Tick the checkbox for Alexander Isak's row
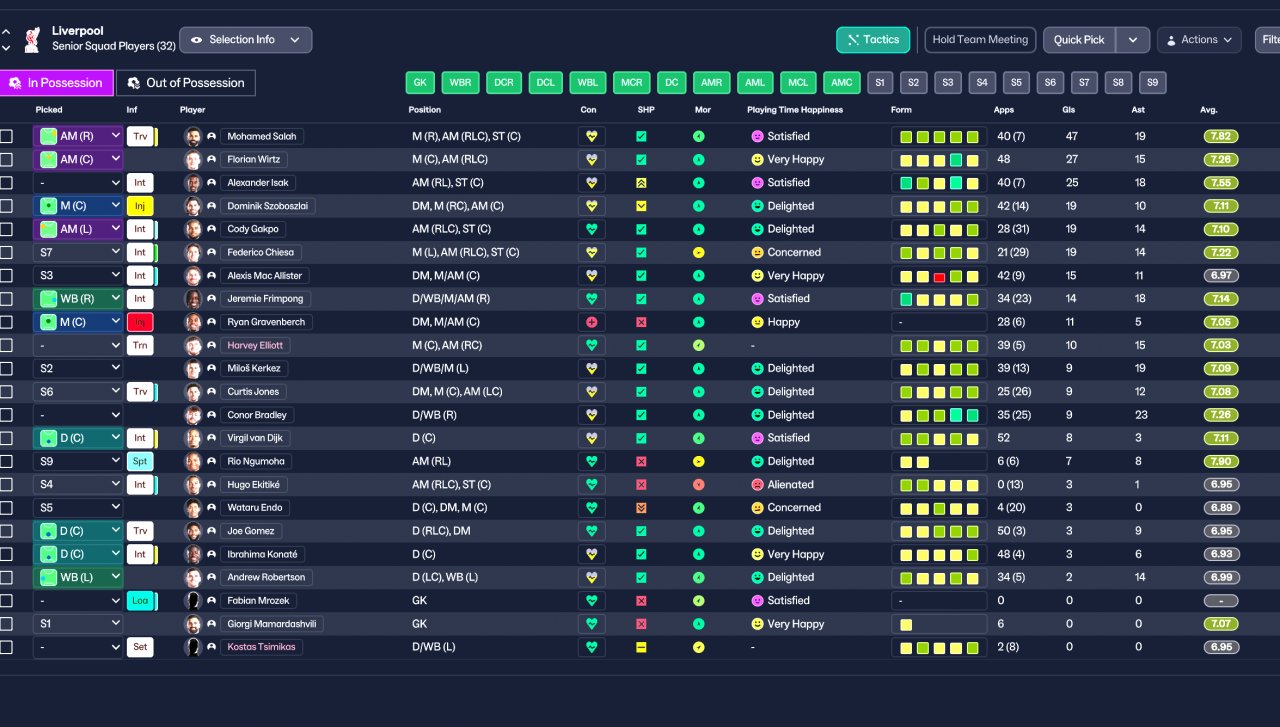The width and height of the screenshot is (1280, 727). [x=7, y=183]
